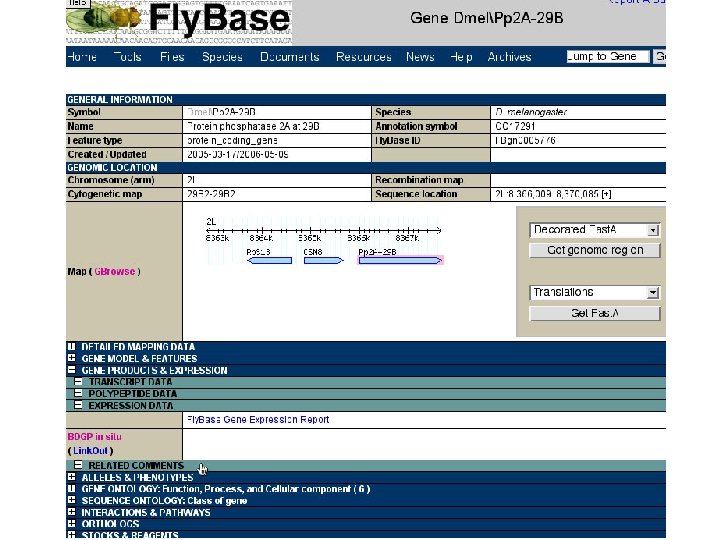Image resolution: width=720 pixels, height=540 pixels.
Task: Click the sequence location 2L:8,366,009..8,370,085
Action: [553, 194]
